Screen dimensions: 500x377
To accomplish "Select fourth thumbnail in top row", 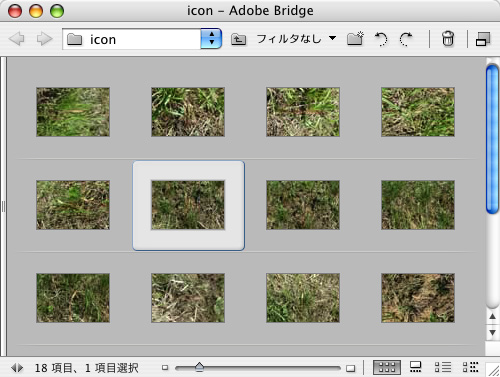I will coord(418,112).
